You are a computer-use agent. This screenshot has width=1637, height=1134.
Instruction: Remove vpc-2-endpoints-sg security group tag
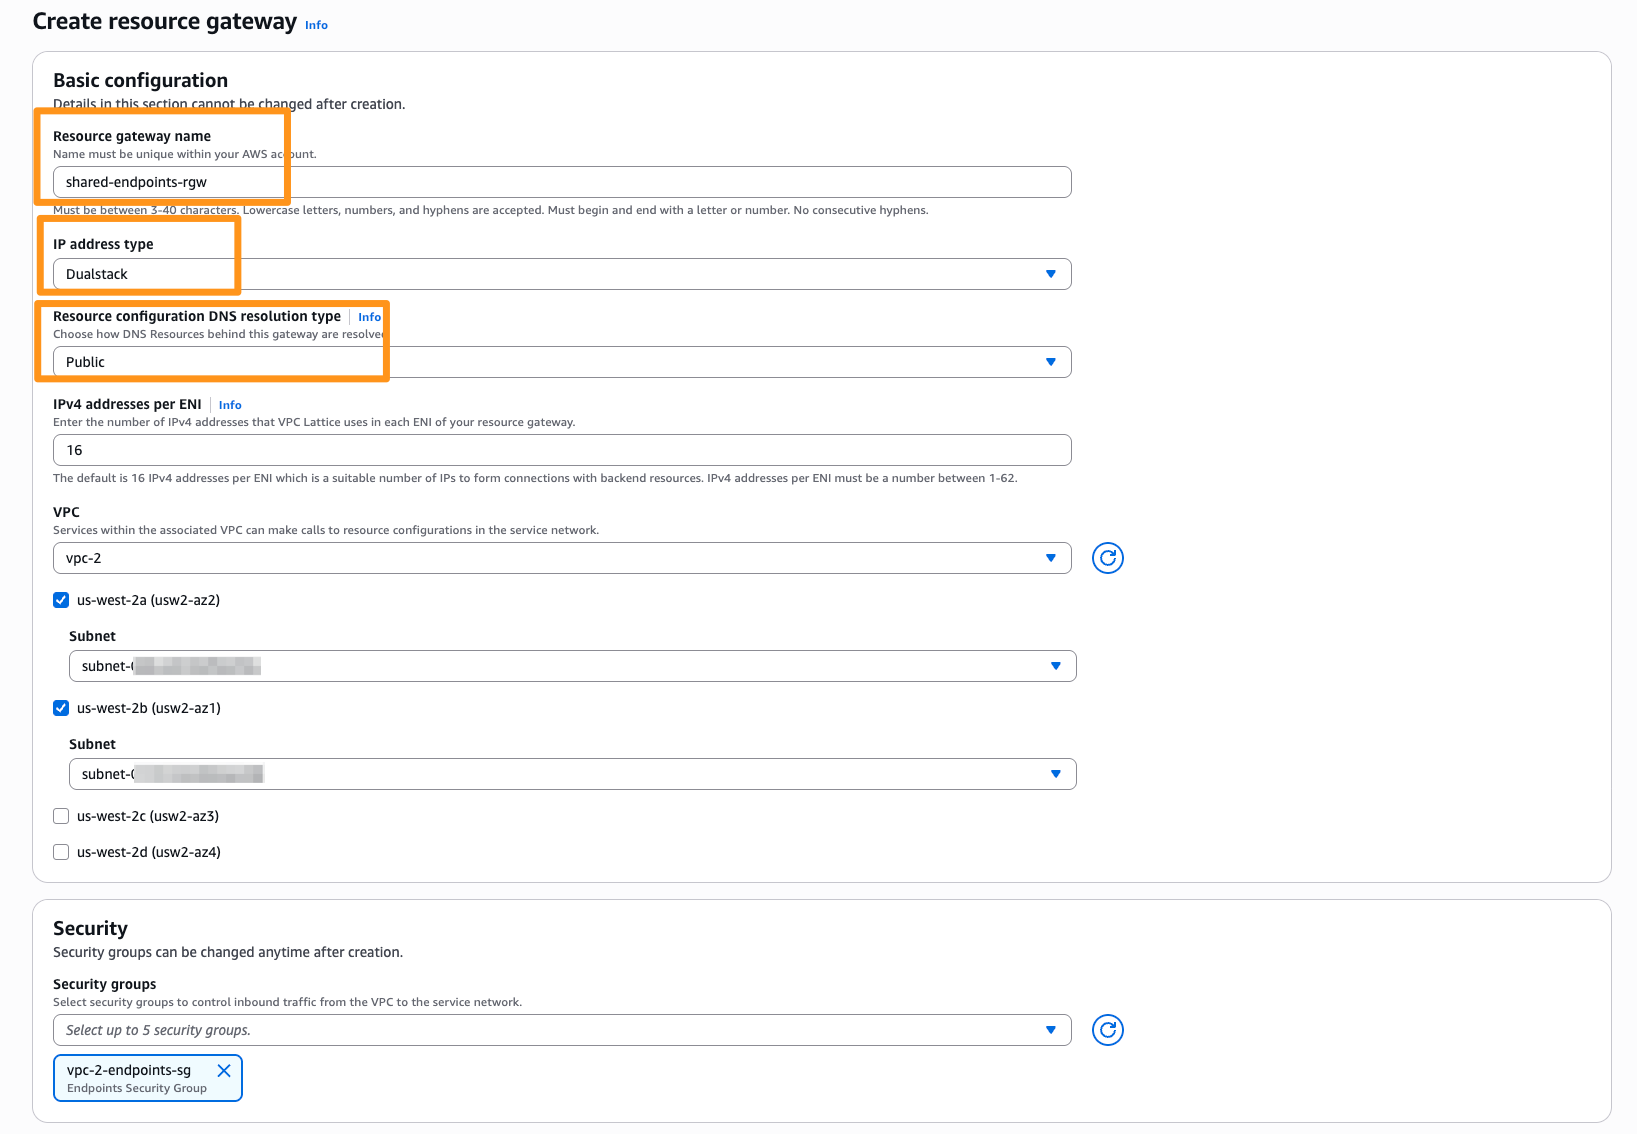tap(224, 1070)
